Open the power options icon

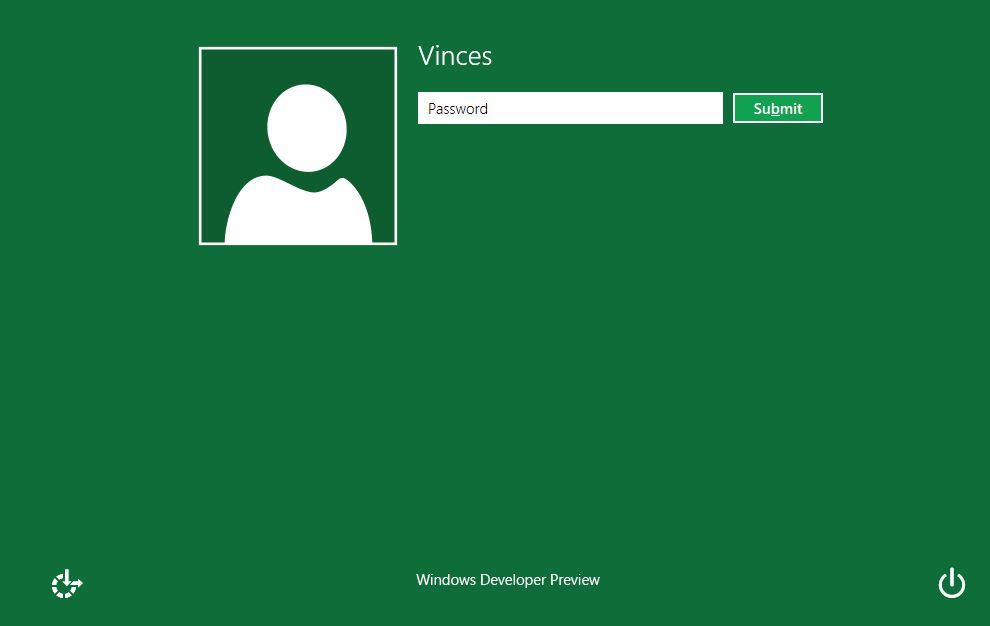click(951, 582)
